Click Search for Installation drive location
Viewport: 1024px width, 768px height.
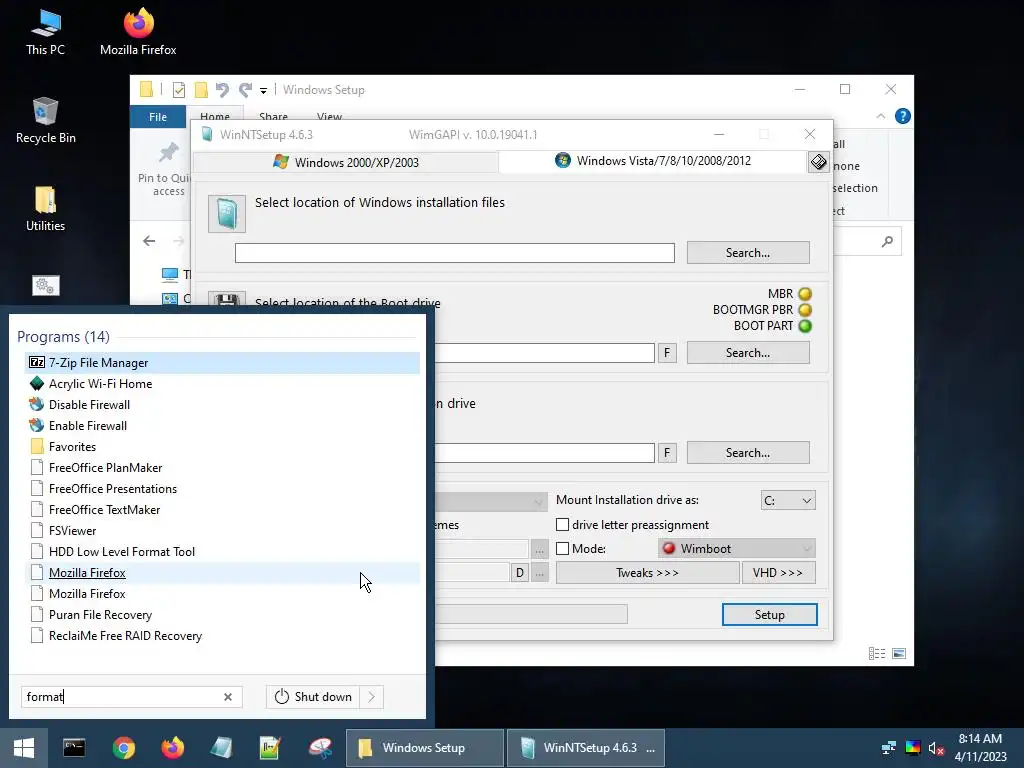point(748,453)
